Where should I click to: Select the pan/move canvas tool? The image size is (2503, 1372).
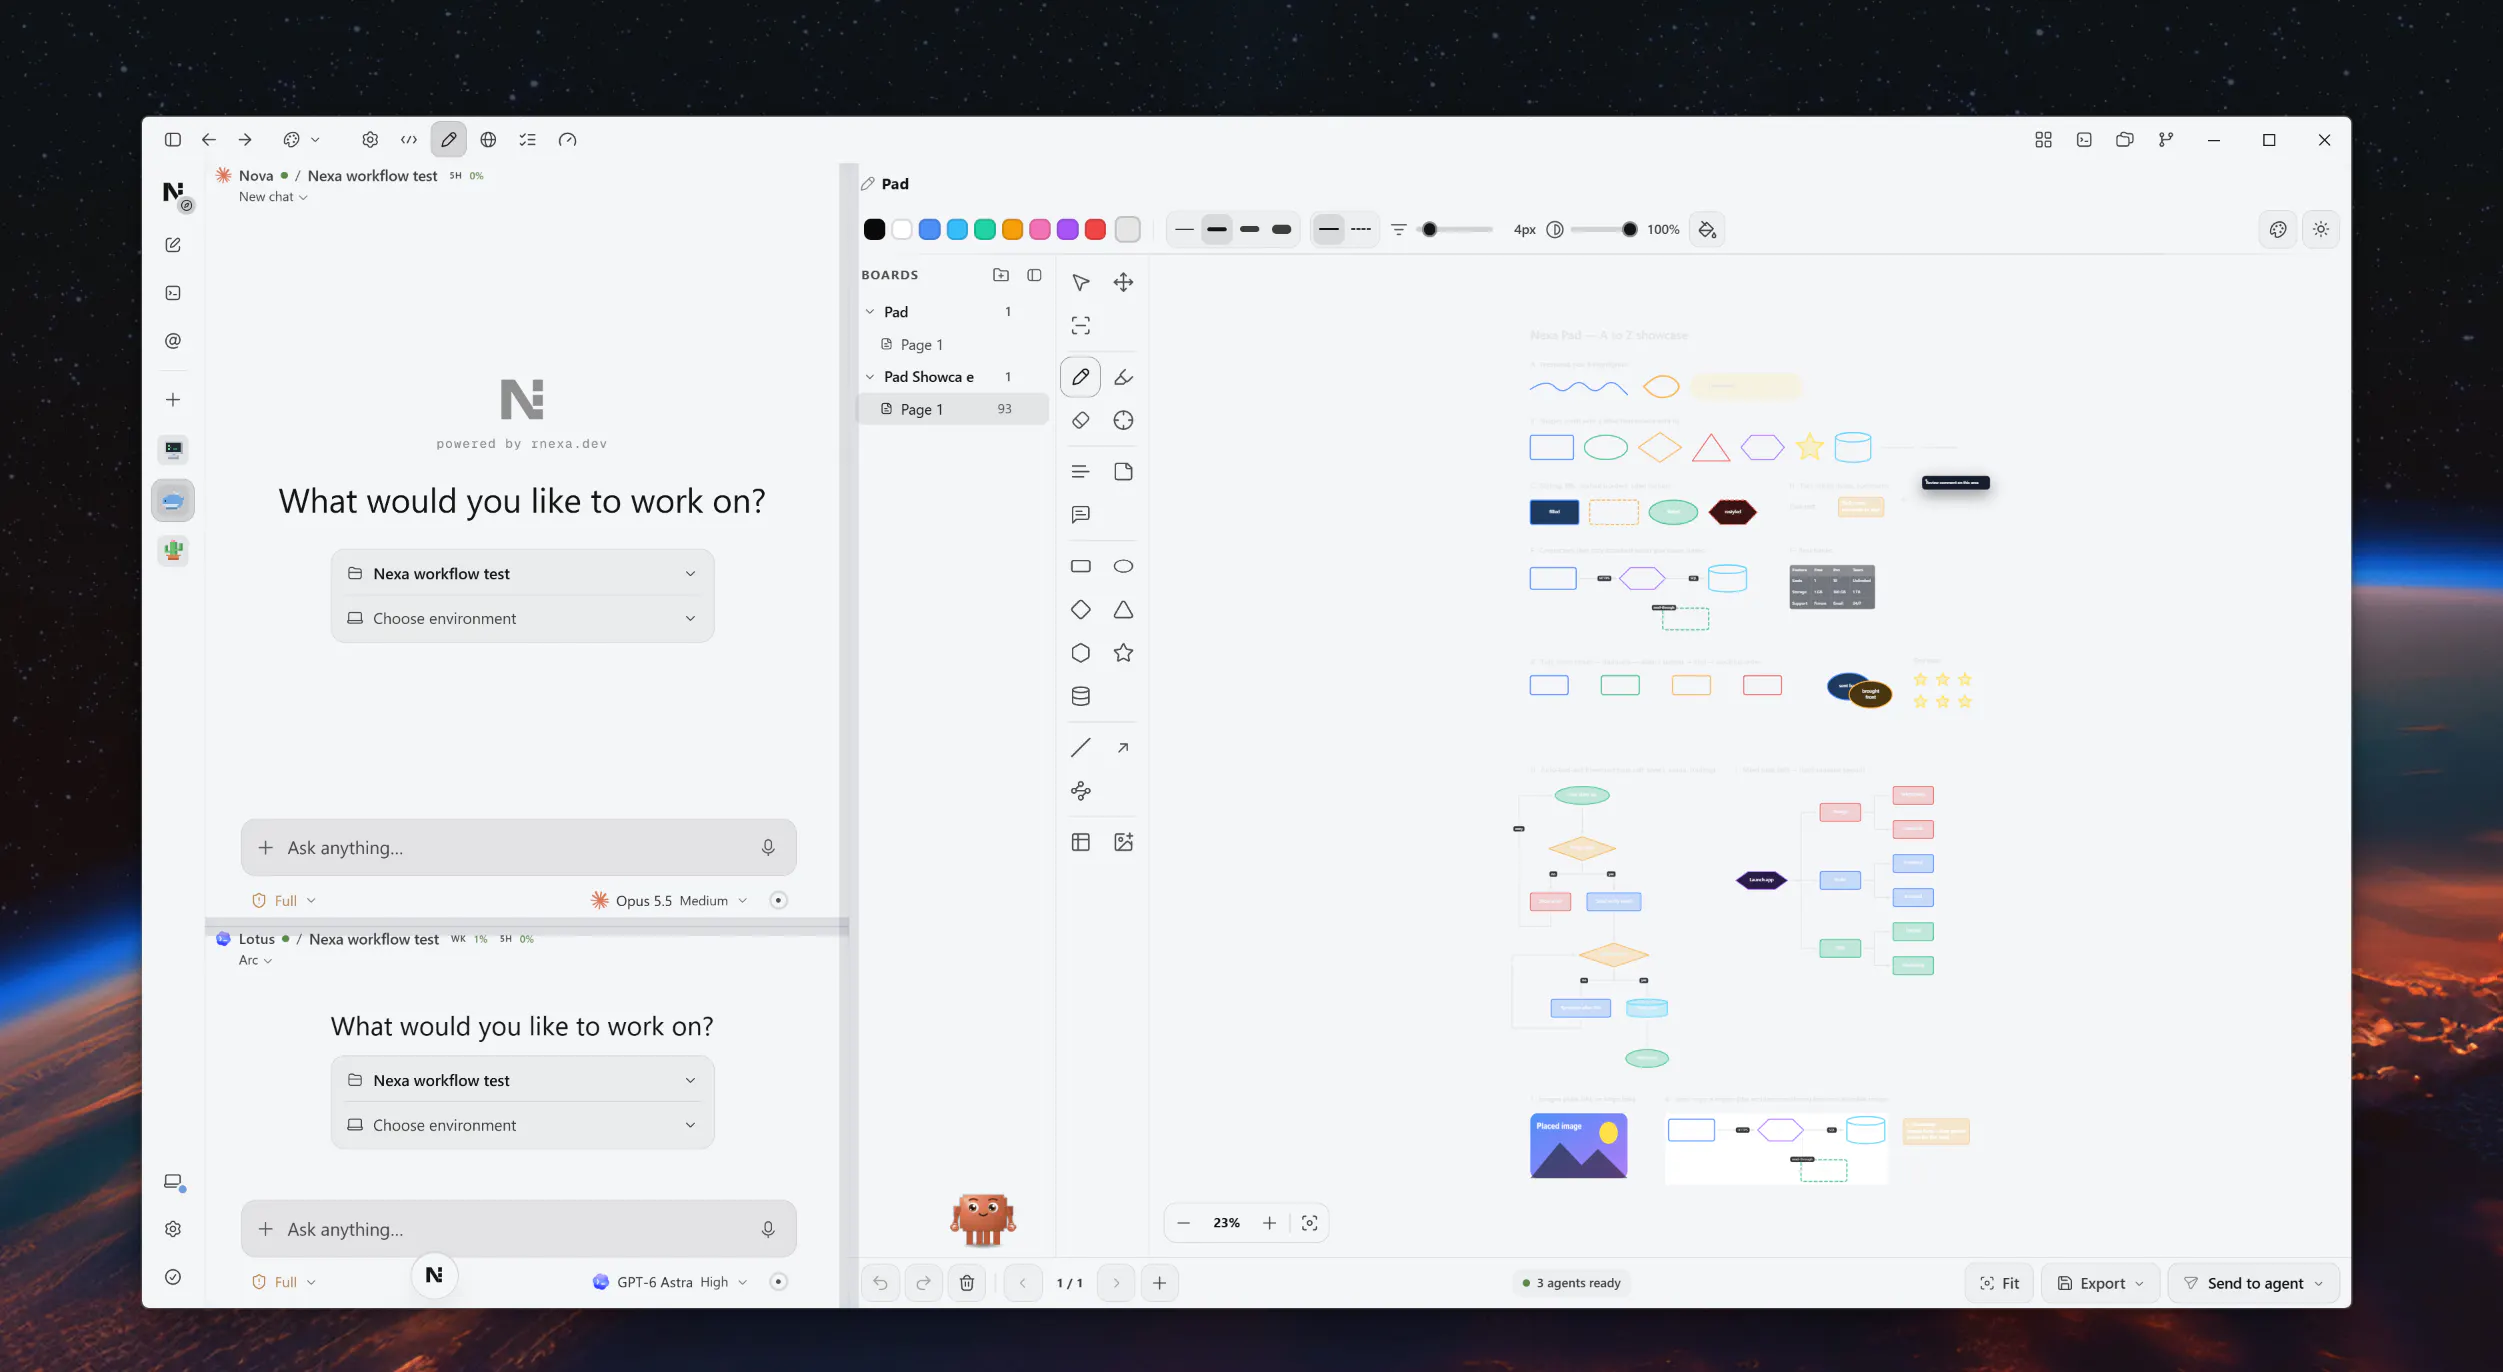(1123, 283)
